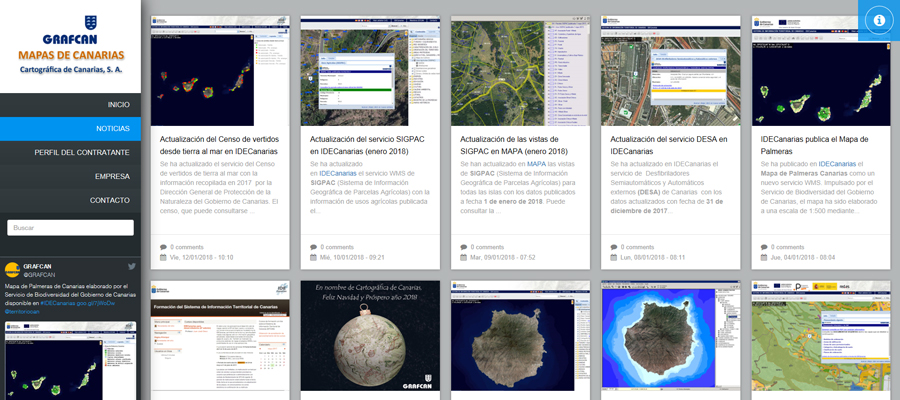Screen dimensions: 900x400
Task: Click calendar icon next to Vie, 12/01/2018
Action: [x=163, y=257]
